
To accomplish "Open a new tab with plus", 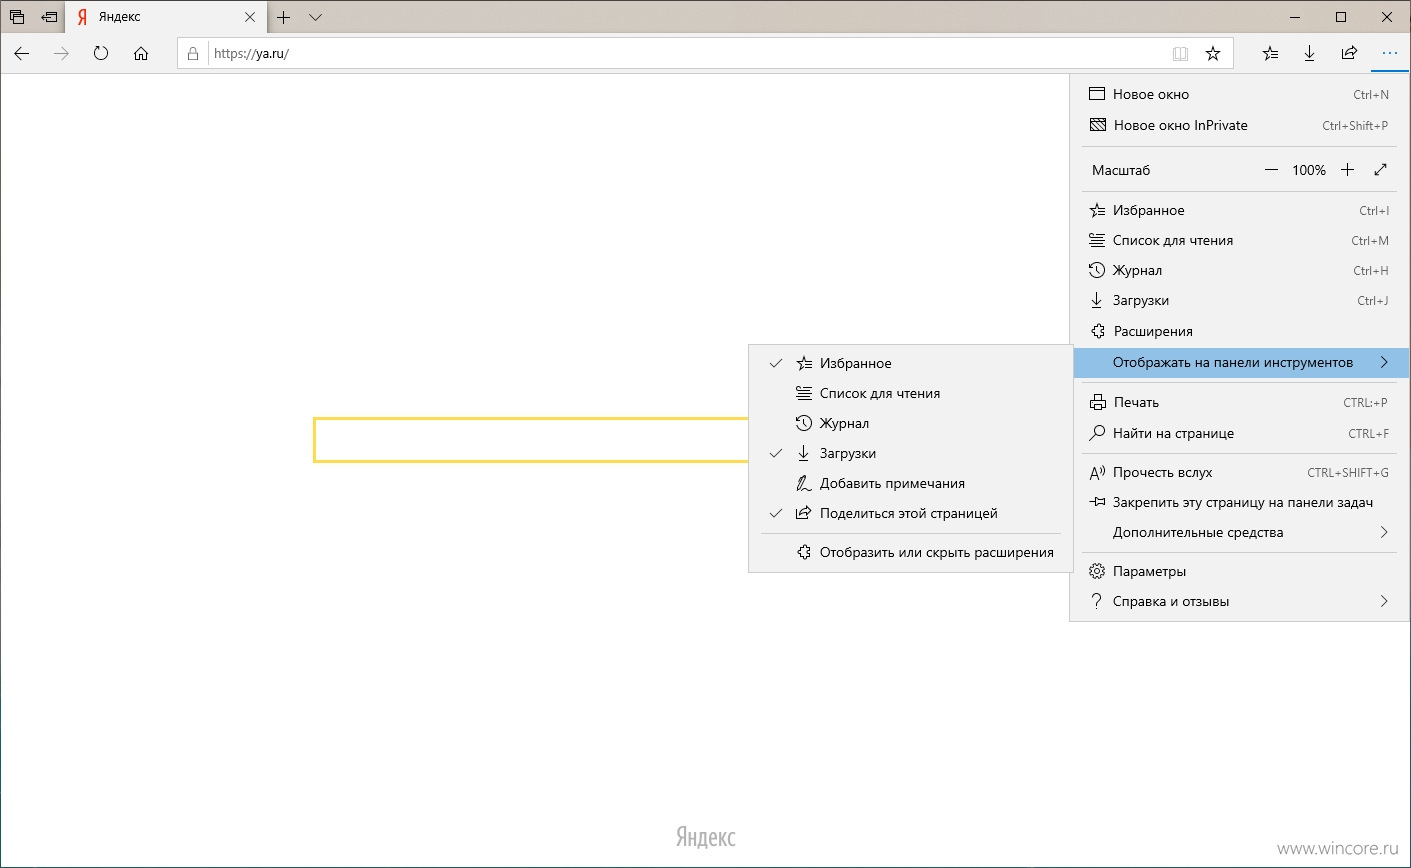I will pos(284,17).
